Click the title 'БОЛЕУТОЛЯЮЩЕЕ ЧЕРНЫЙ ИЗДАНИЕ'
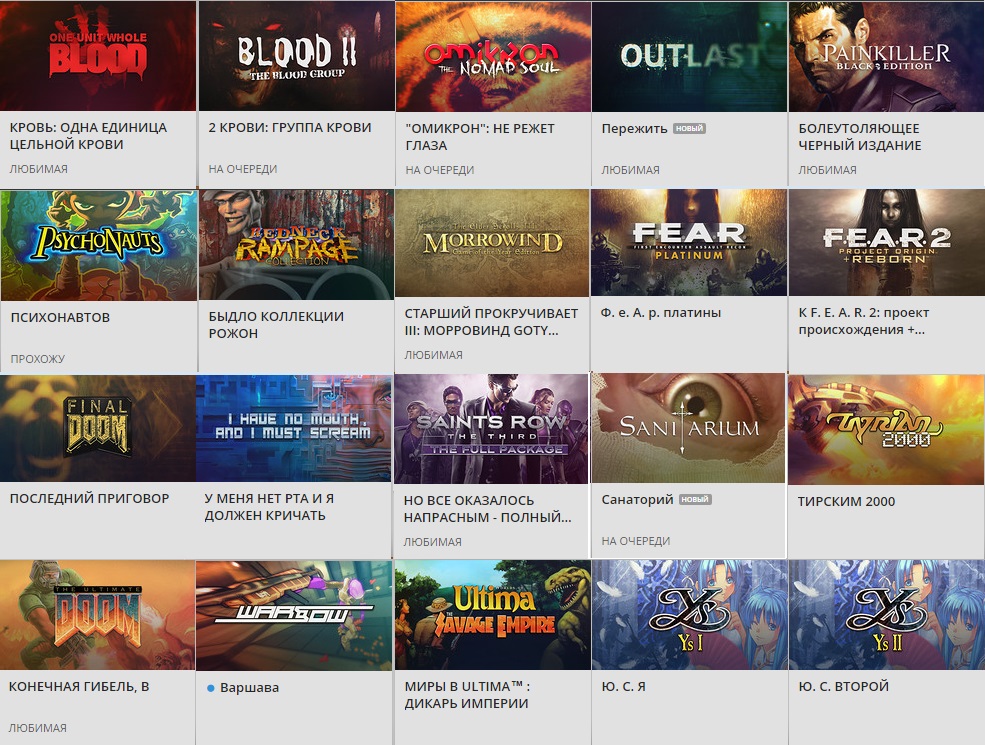This screenshot has height=745, width=985. pos(860,137)
